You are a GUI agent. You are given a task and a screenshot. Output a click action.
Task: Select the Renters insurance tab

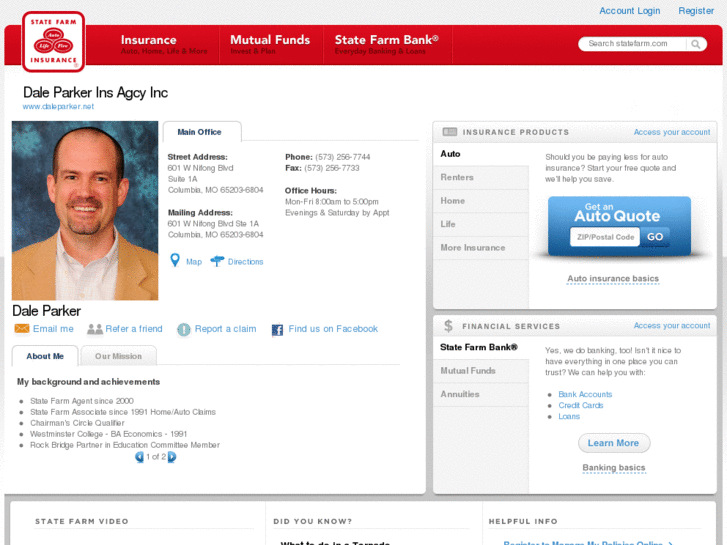(481, 177)
